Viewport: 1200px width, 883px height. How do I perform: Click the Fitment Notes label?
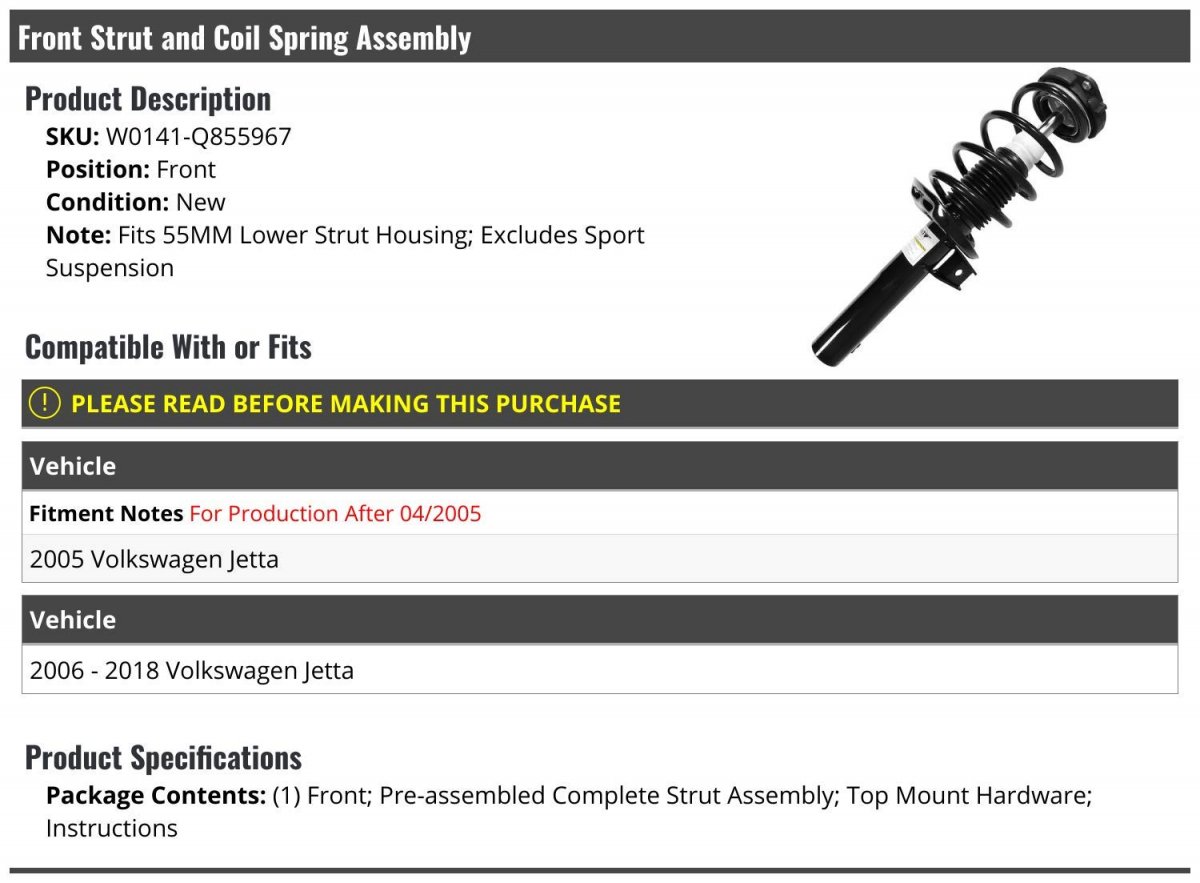tap(106, 514)
